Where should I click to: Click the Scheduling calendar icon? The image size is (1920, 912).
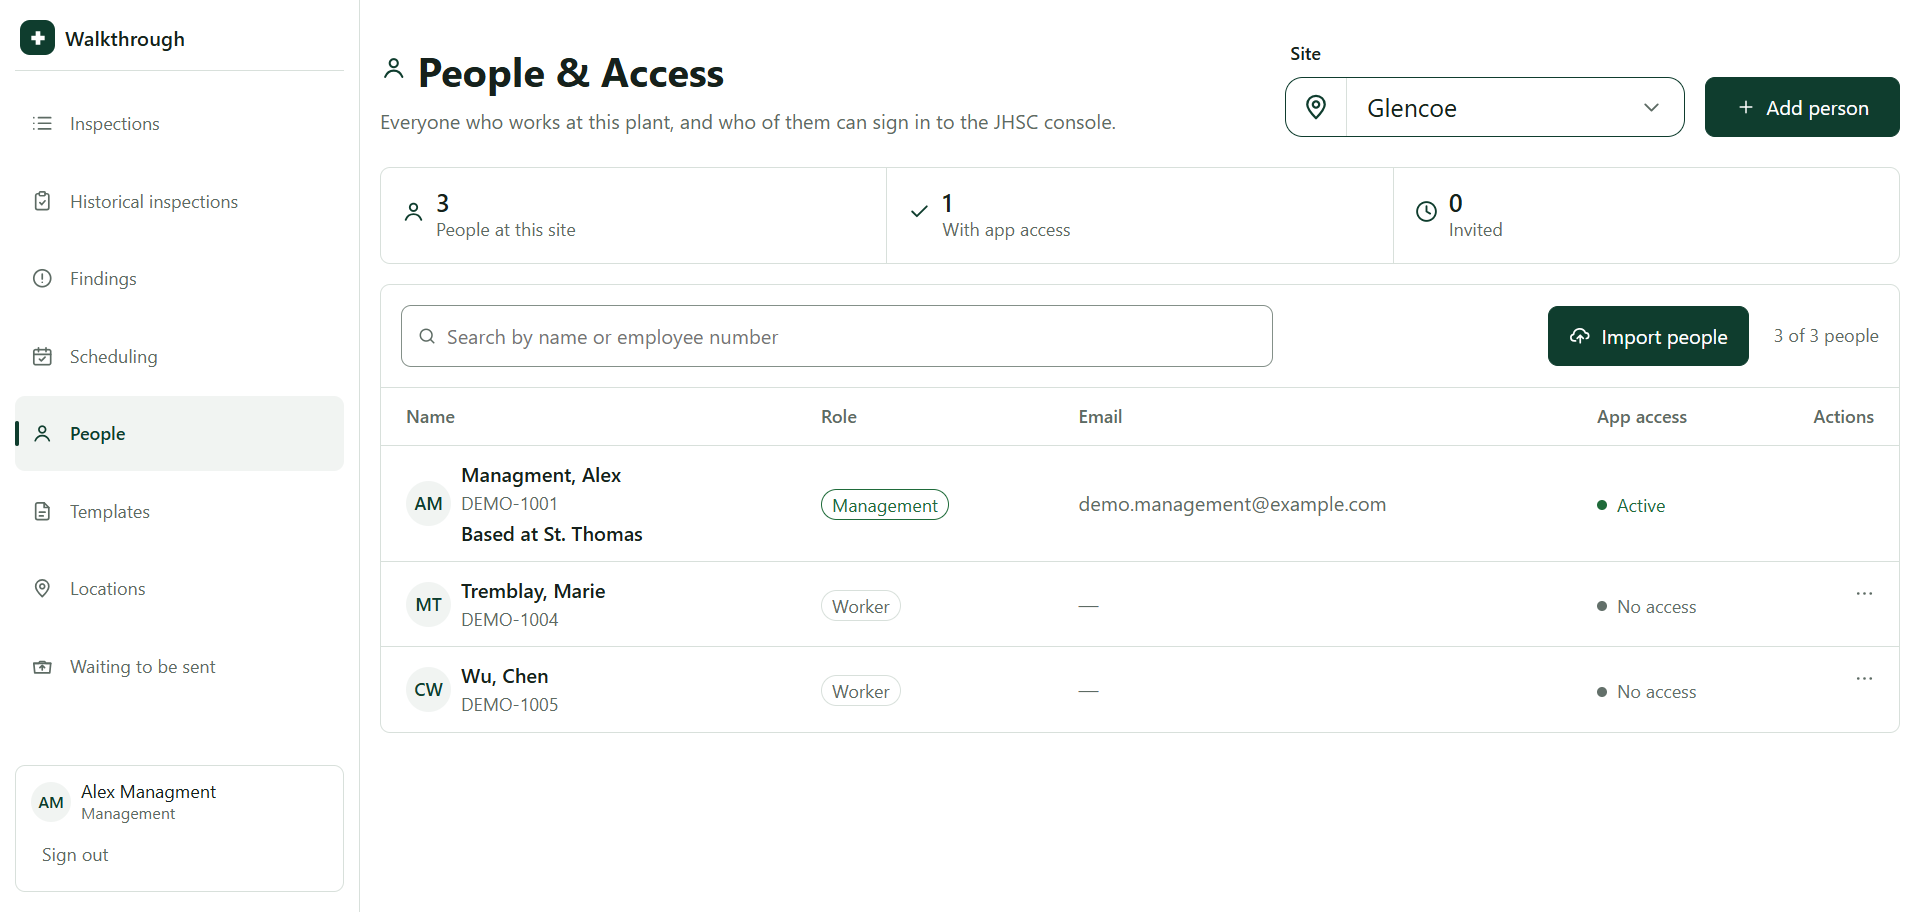click(42, 357)
